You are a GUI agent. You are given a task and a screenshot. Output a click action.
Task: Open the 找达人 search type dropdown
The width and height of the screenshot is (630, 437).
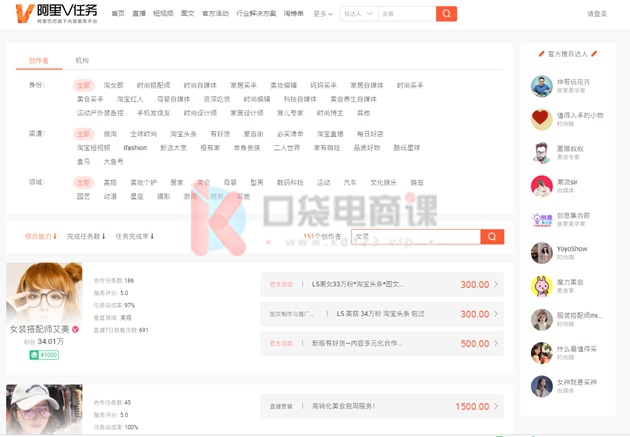coord(359,14)
